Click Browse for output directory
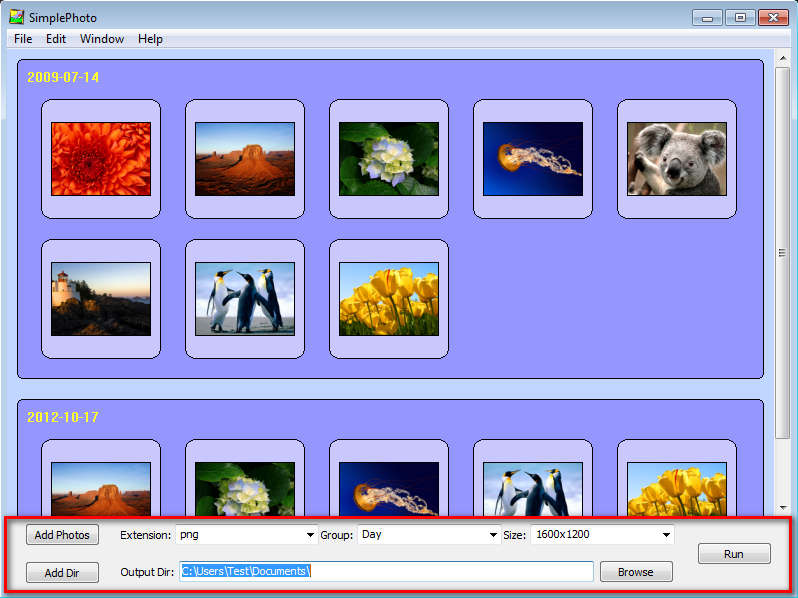Screen dimensions: 798x598 click(x=636, y=572)
